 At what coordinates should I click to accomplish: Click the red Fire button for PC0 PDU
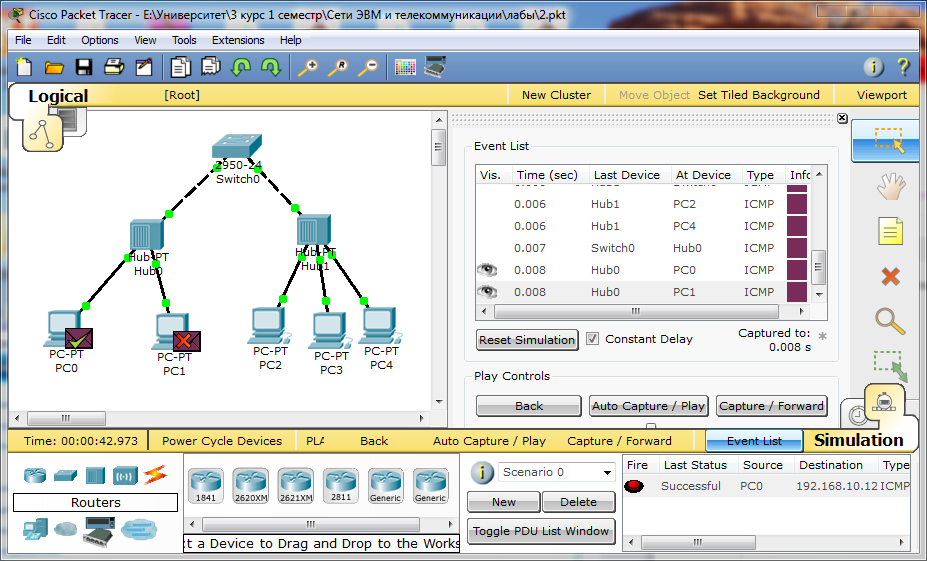pyautogui.click(x=634, y=486)
